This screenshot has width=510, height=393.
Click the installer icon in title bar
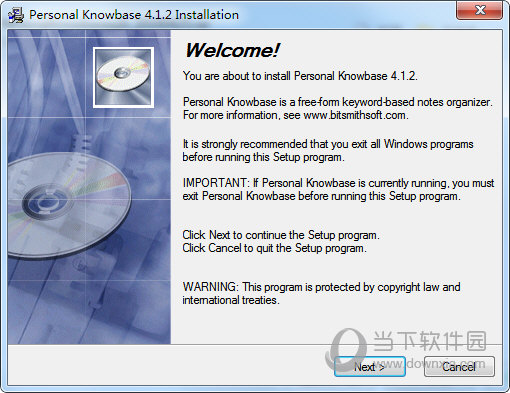[x=16, y=15]
